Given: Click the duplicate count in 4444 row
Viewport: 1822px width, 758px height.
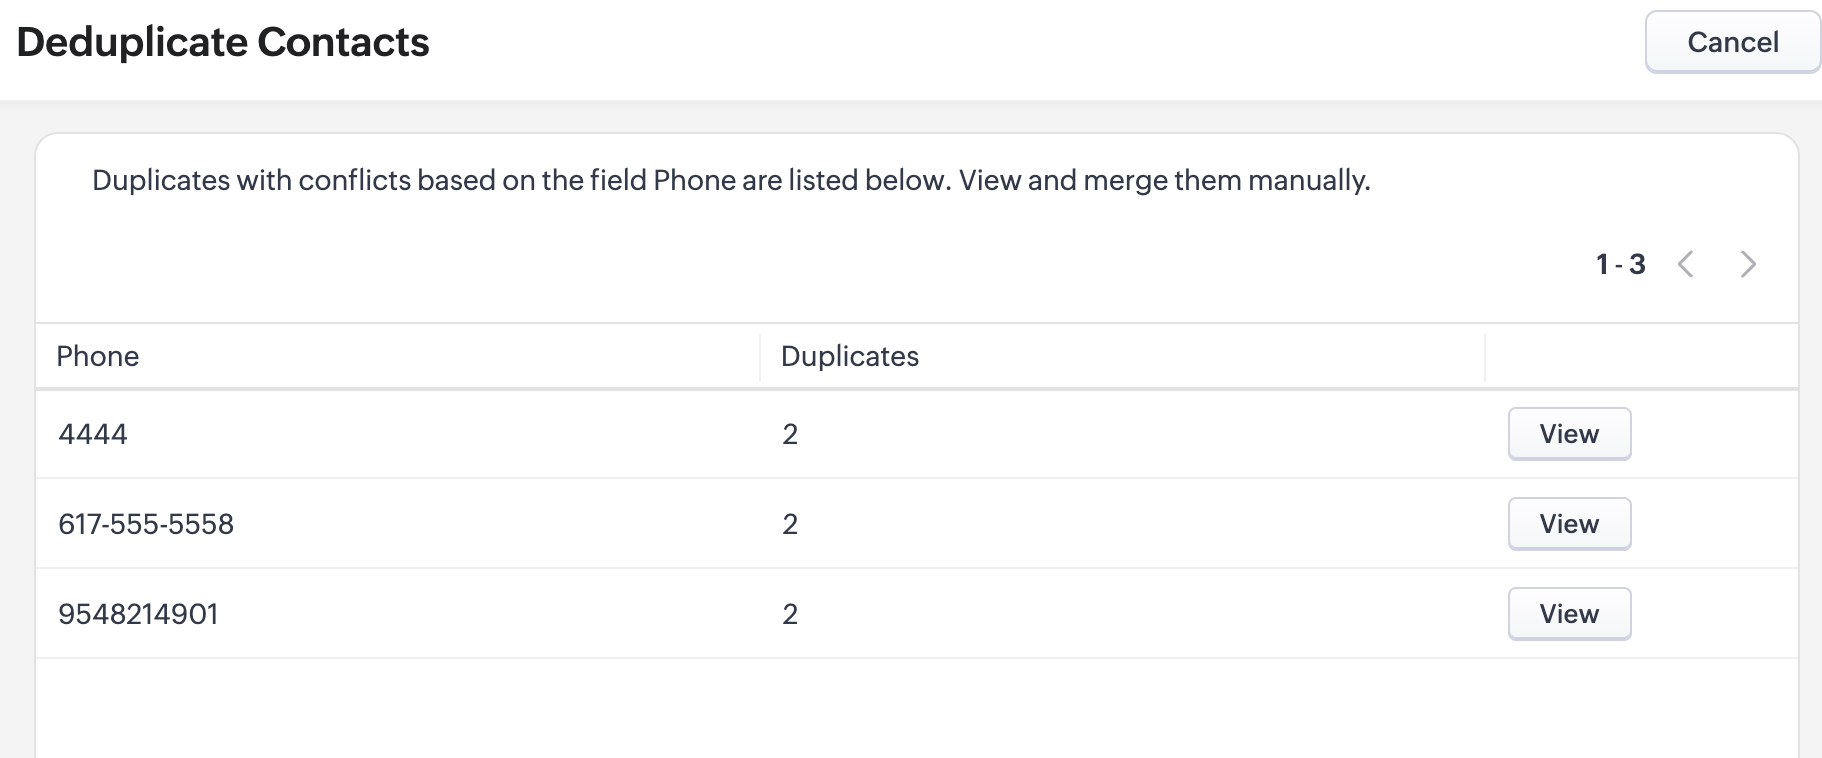Looking at the screenshot, I should pos(790,434).
